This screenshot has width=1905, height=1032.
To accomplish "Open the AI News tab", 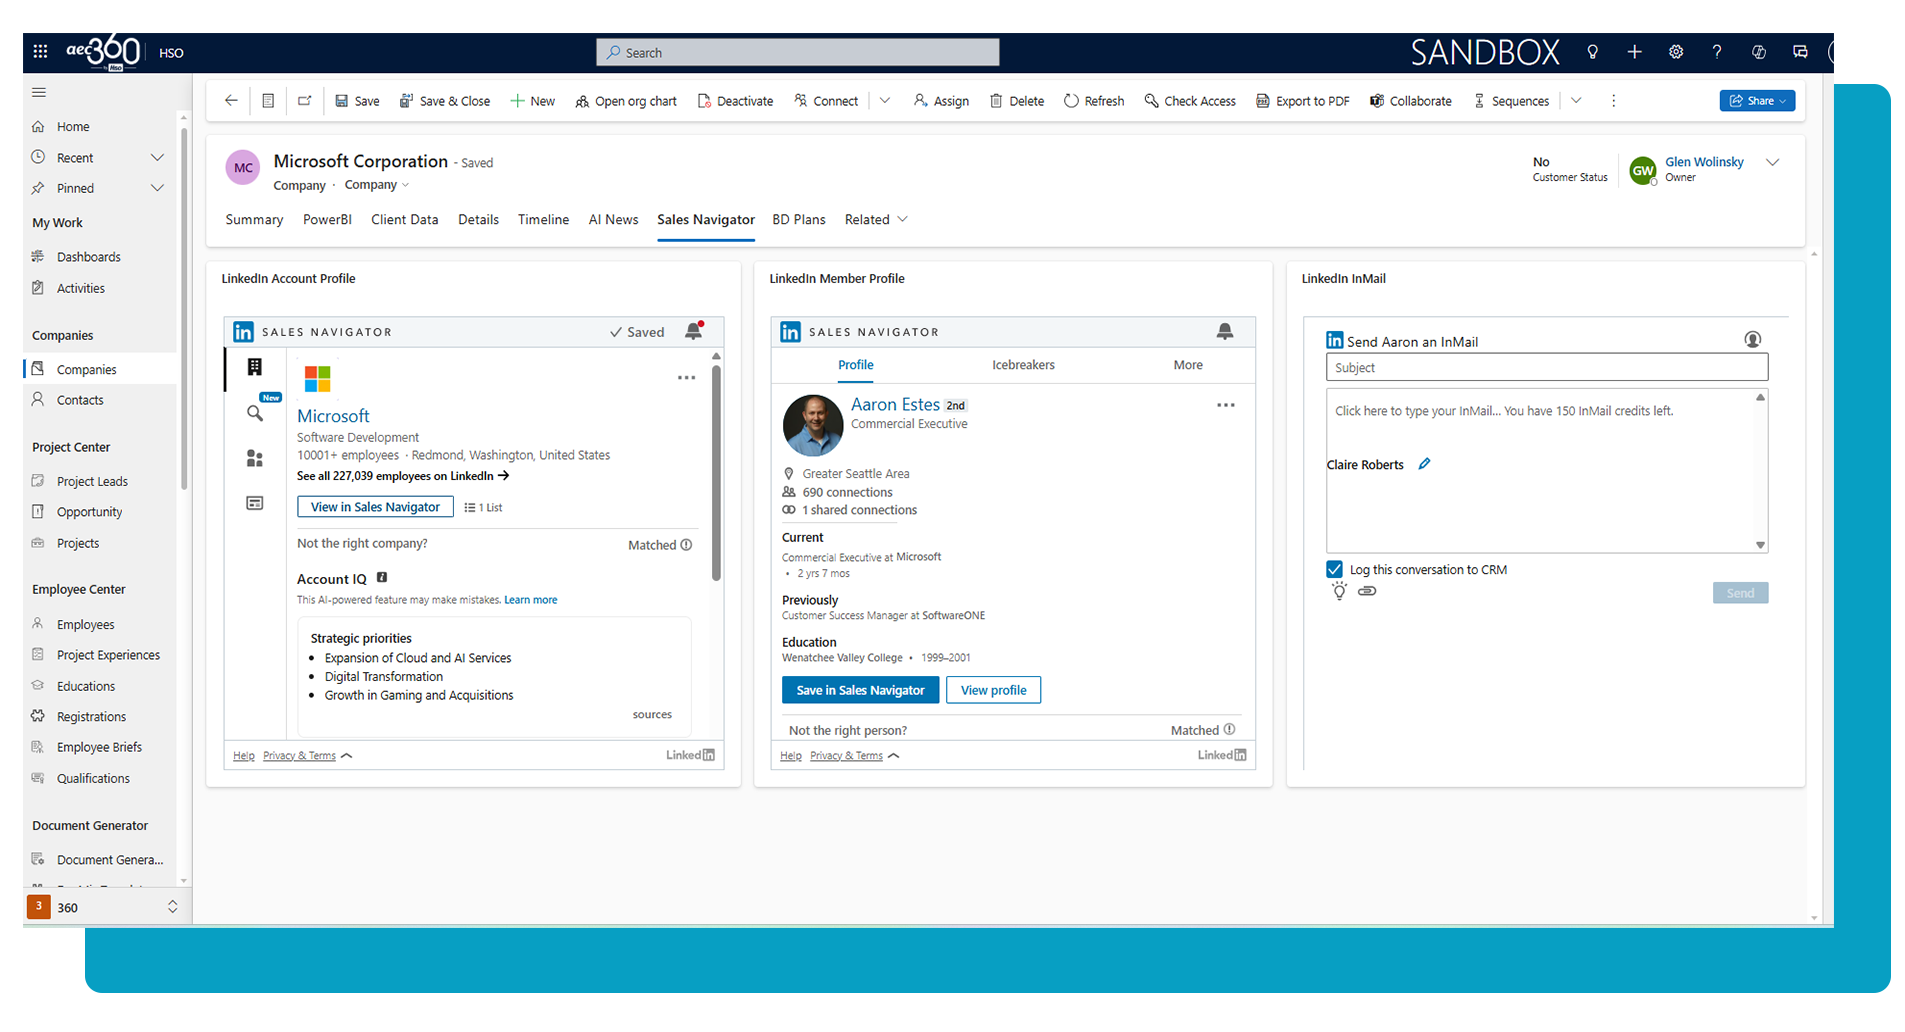I will (x=613, y=219).
